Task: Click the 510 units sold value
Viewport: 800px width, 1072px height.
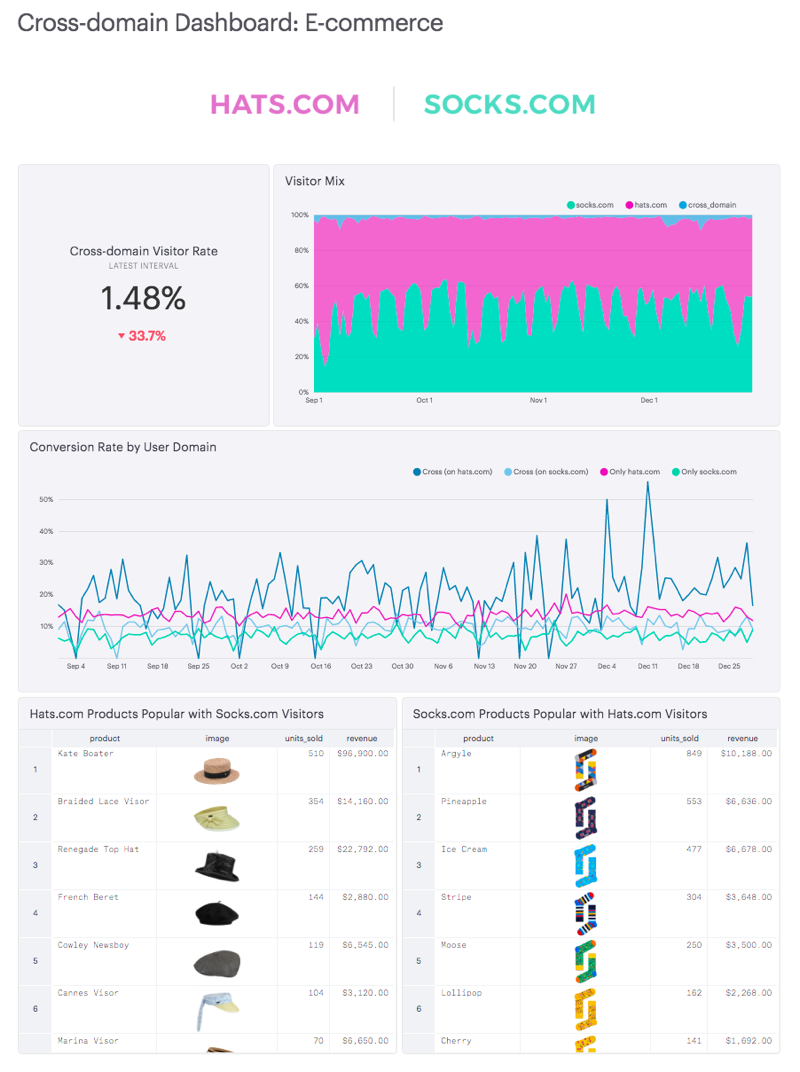Action: (316, 753)
